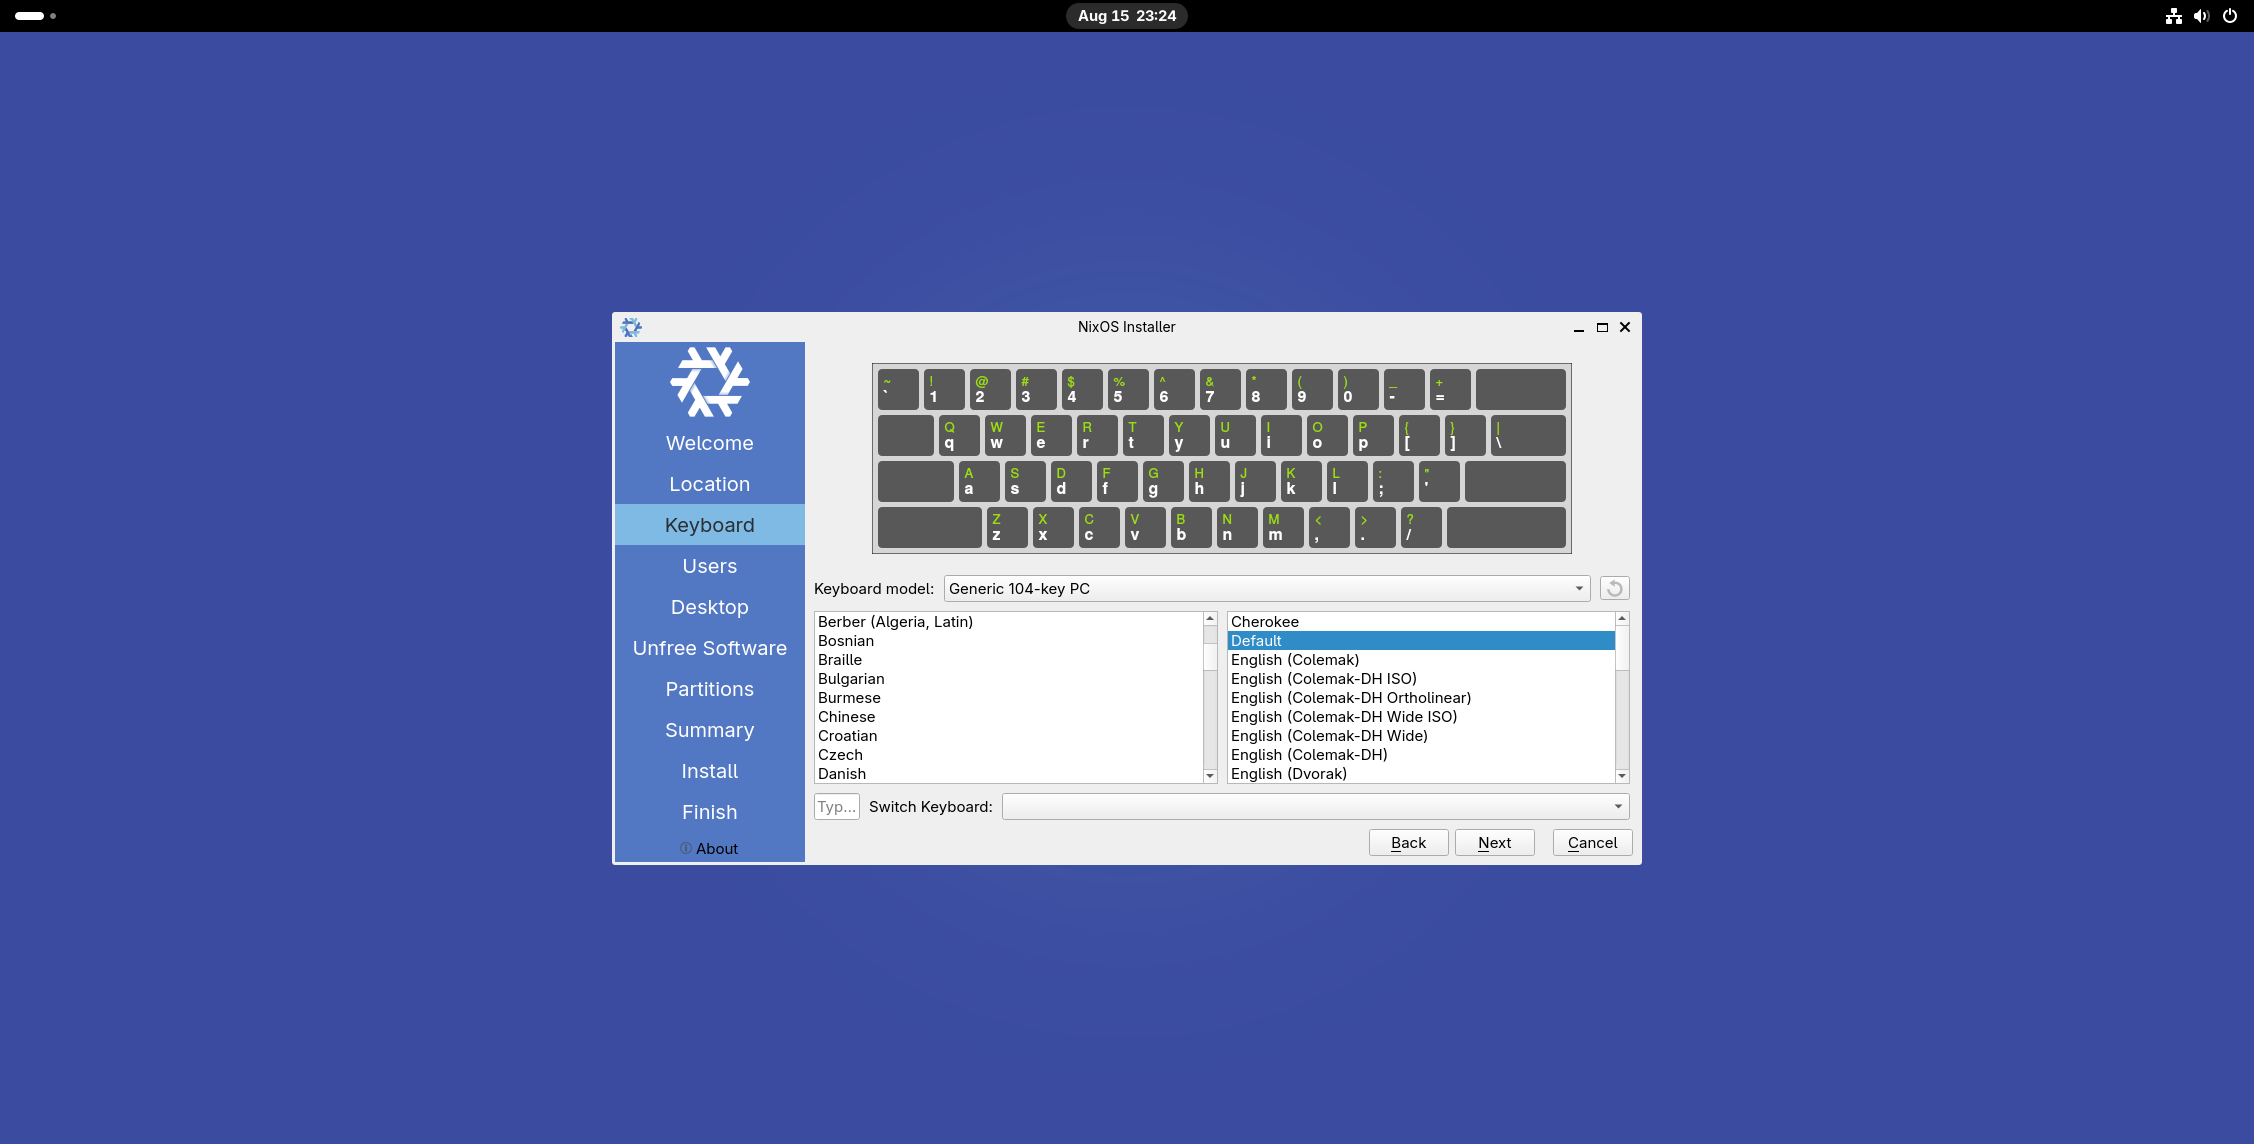Select Danish in language list

tap(1008, 774)
